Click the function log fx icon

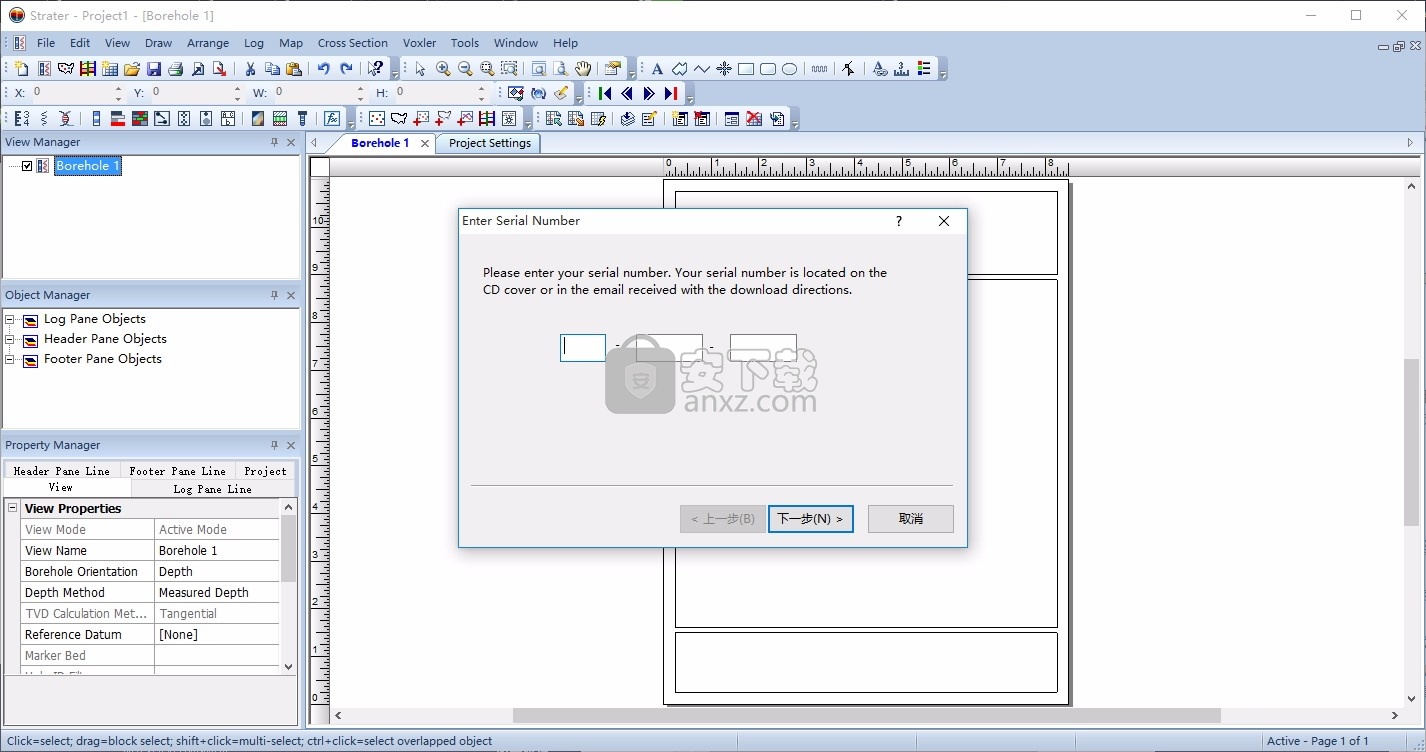[332, 118]
